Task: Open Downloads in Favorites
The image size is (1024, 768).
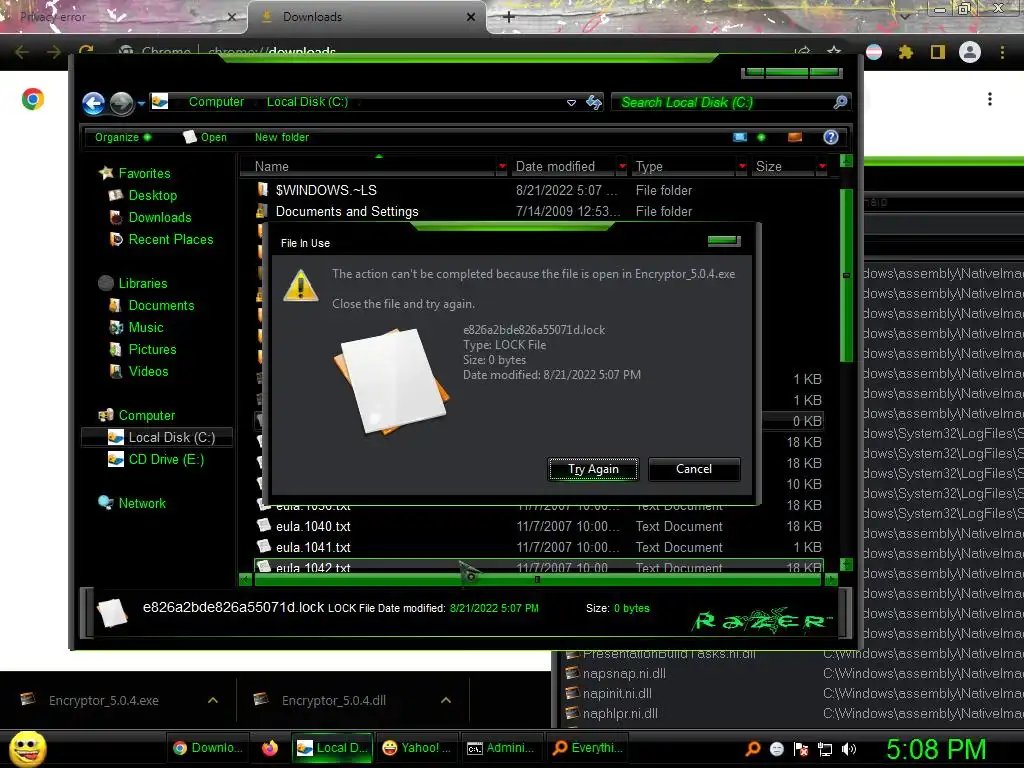Action: click(159, 217)
